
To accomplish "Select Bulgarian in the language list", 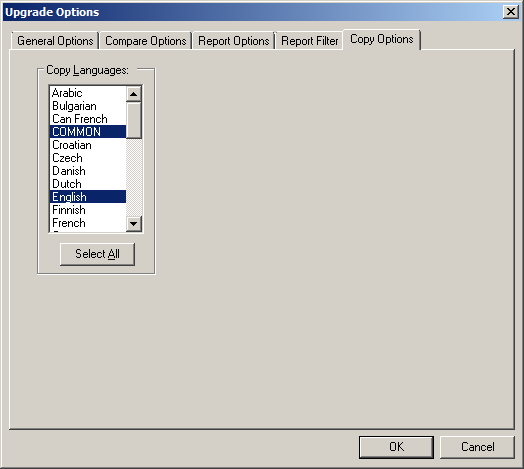I will (x=88, y=106).
